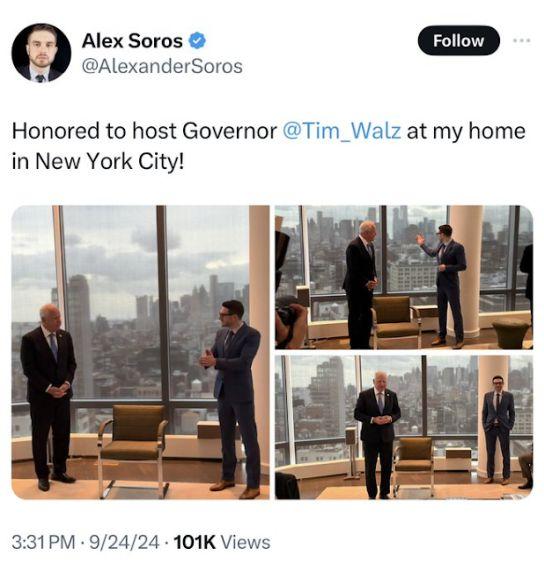544x563 pixels.
Task: Open the @Tim_Walz mention link
Action: [342, 131]
